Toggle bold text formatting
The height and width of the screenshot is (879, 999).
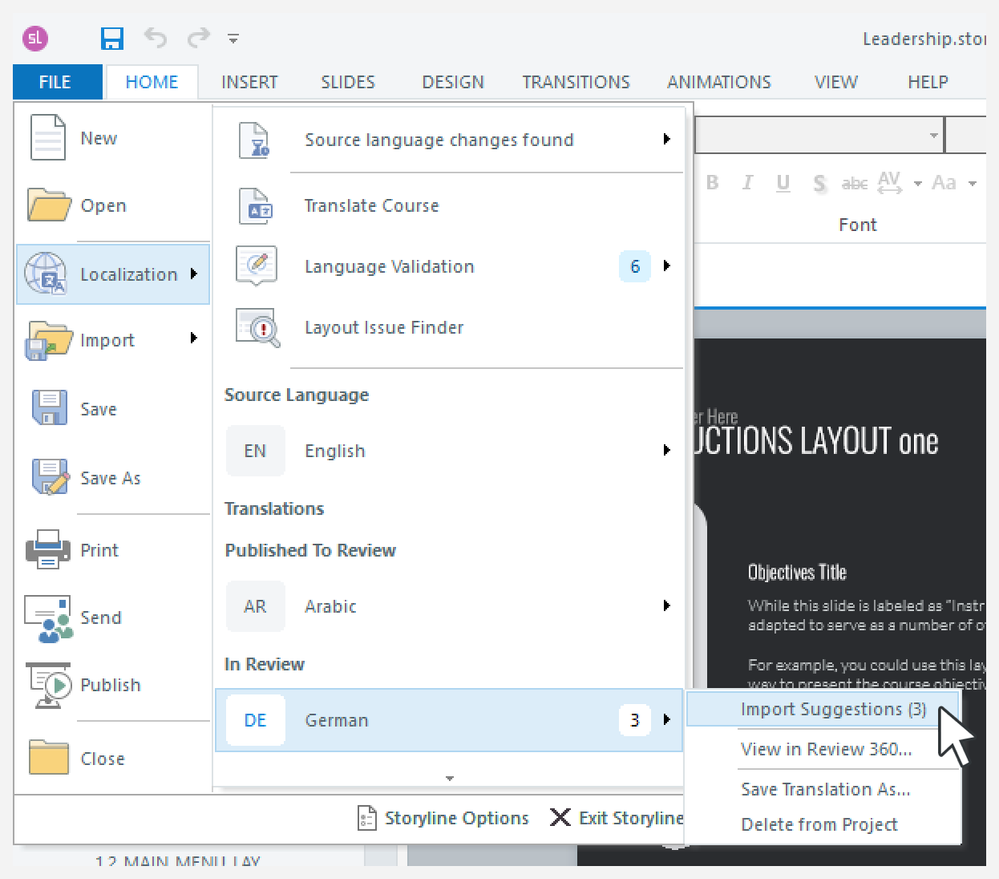pyautogui.click(x=713, y=183)
